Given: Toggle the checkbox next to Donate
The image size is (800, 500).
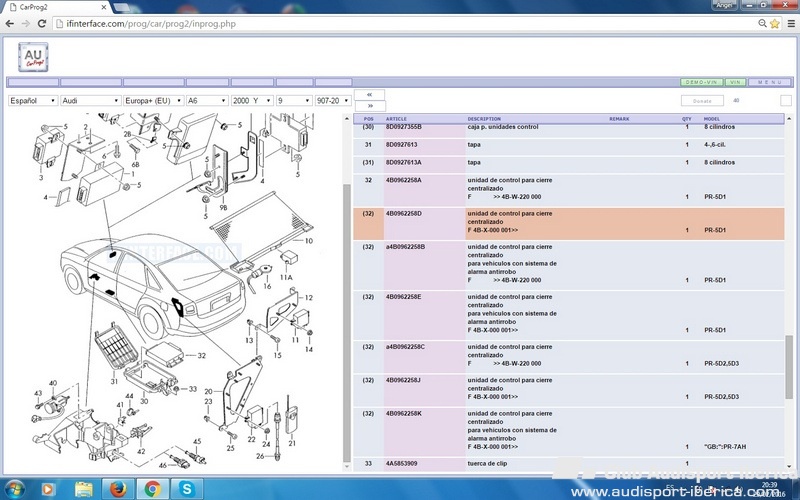Looking at the screenshot, I should [786, 101].
